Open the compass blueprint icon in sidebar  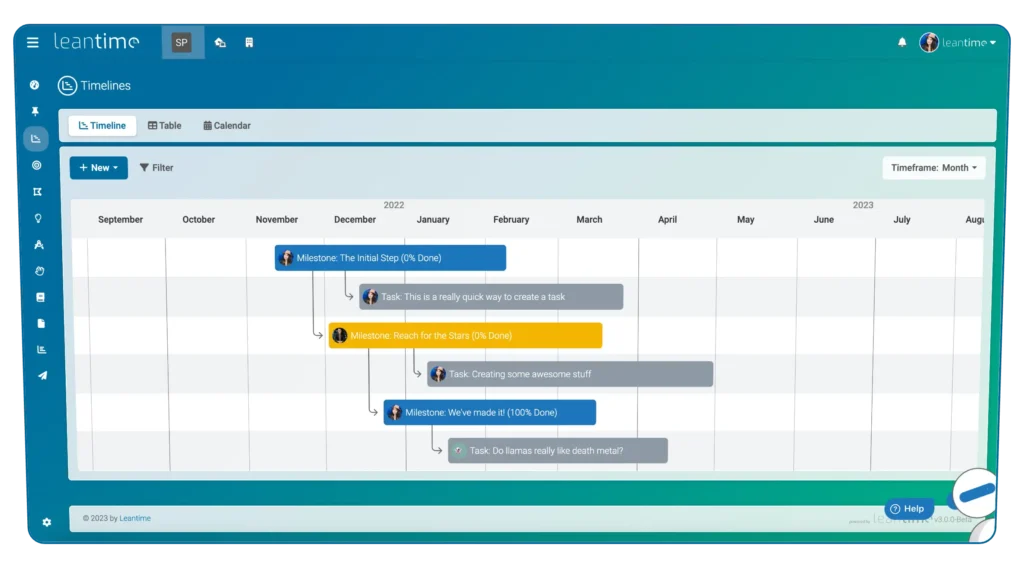click(39, 245)
